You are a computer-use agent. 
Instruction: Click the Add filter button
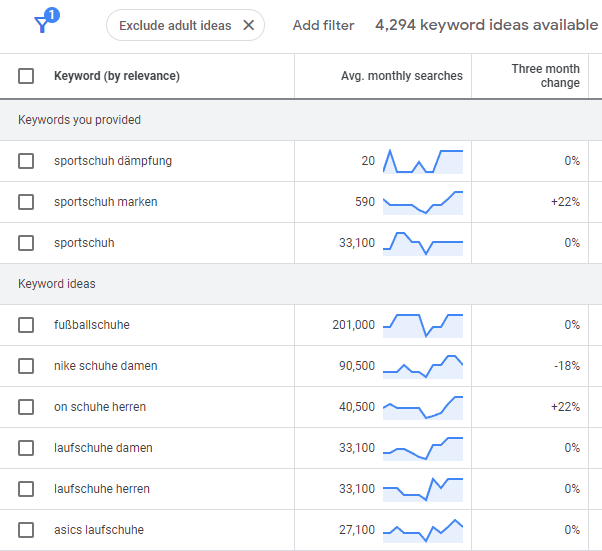pos(323,25)
